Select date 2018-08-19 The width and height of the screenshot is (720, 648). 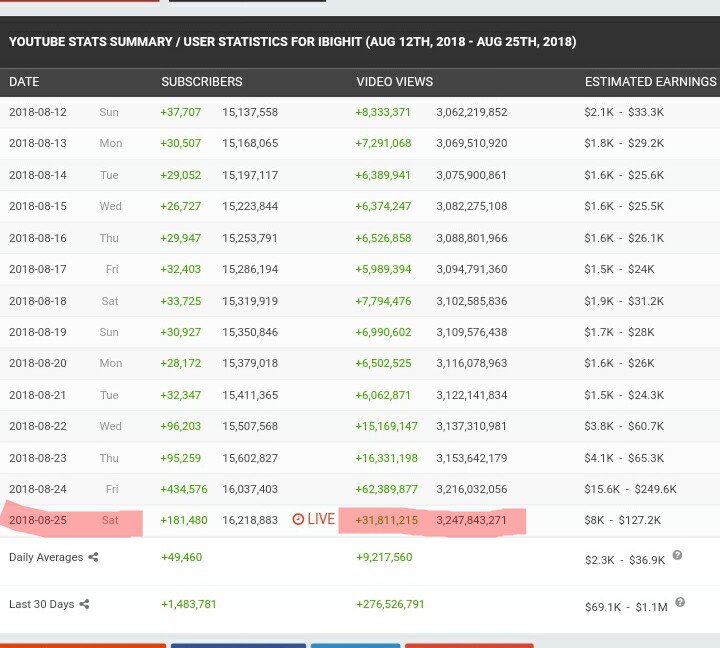click(x=38, y=332)
